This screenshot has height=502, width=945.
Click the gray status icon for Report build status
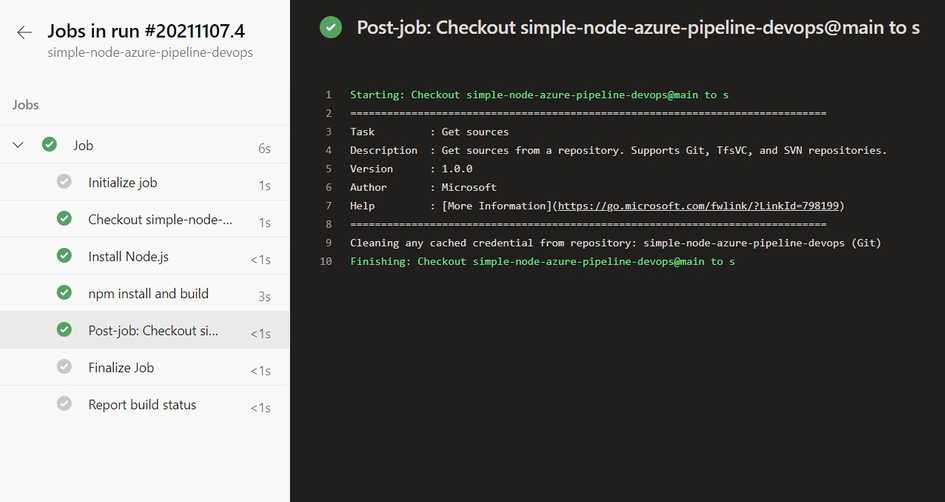(64, 403)
